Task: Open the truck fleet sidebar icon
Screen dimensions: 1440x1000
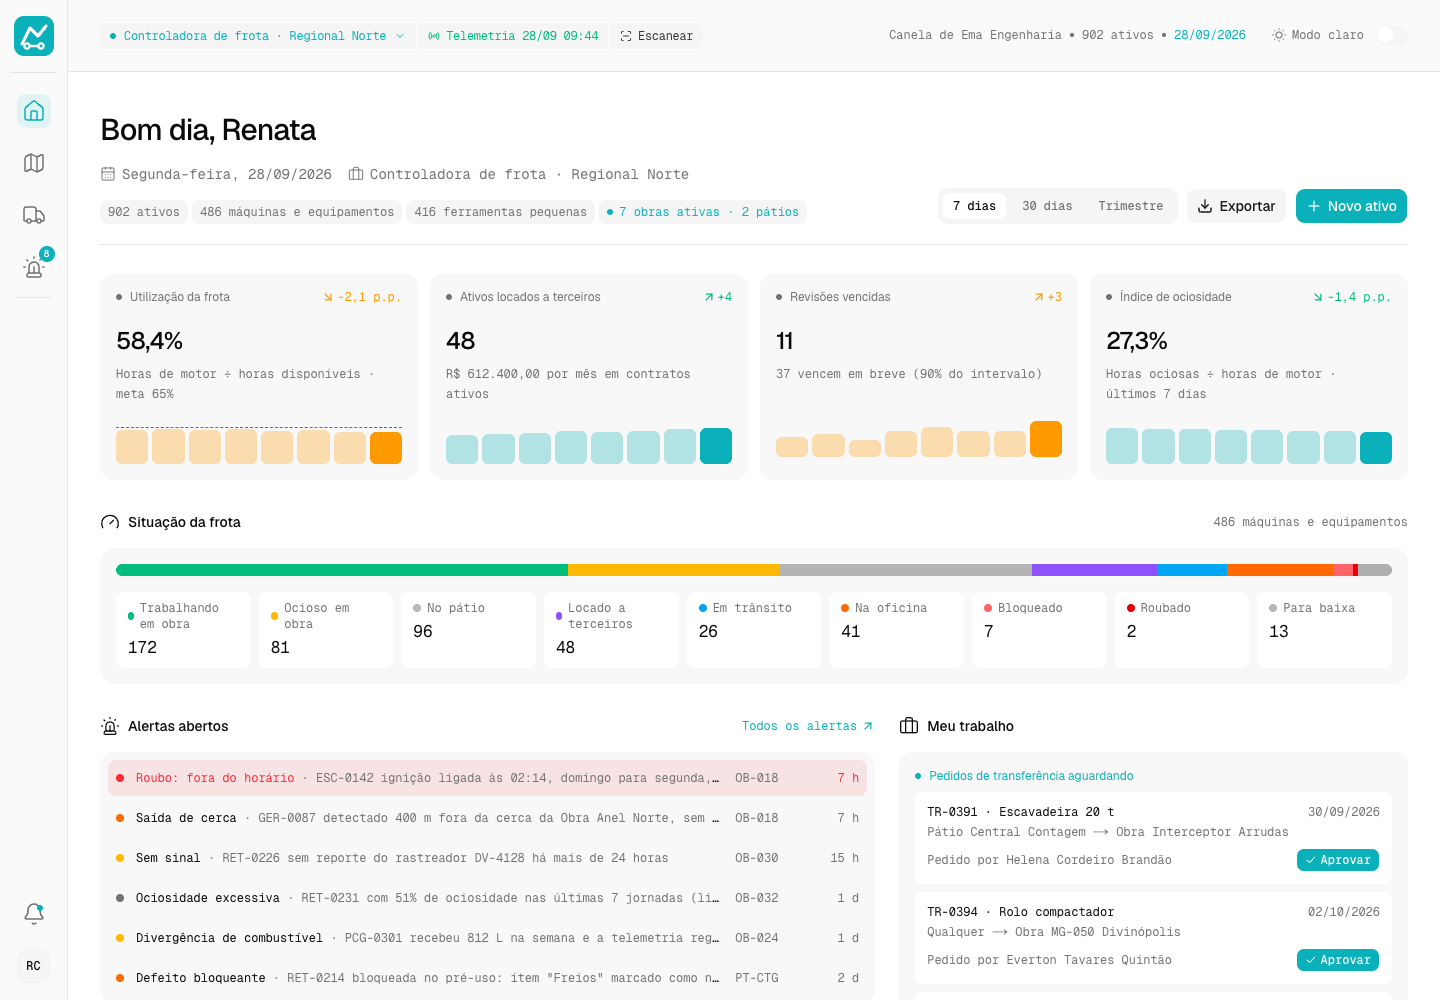Action: [34, 215]
